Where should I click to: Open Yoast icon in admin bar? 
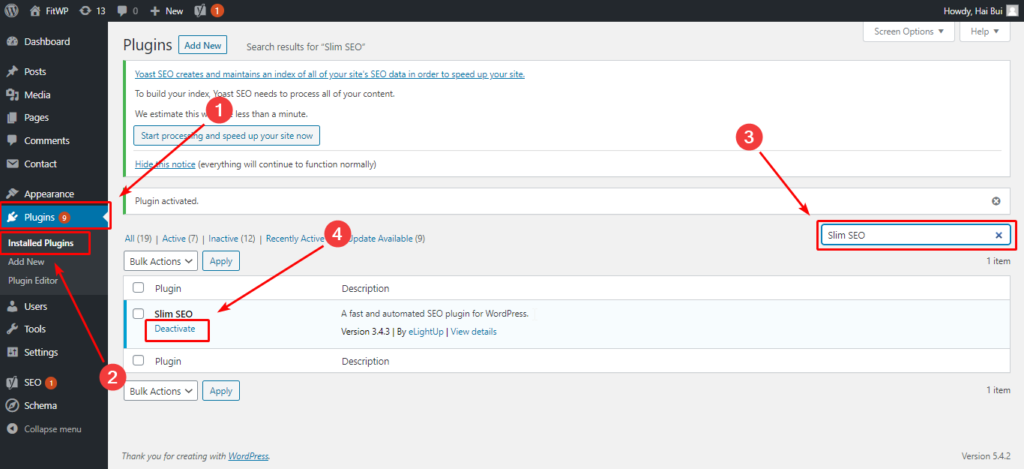pyautogui.click(x=202, y=10)
